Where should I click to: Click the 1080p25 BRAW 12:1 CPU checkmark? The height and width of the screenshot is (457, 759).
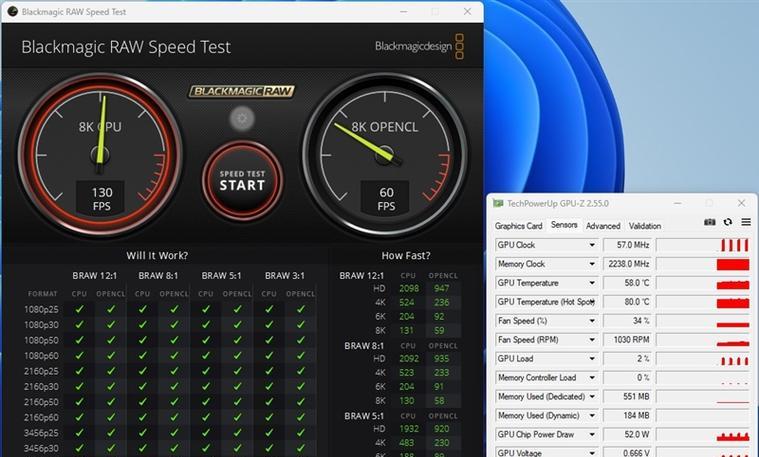(x=79, y=309)
